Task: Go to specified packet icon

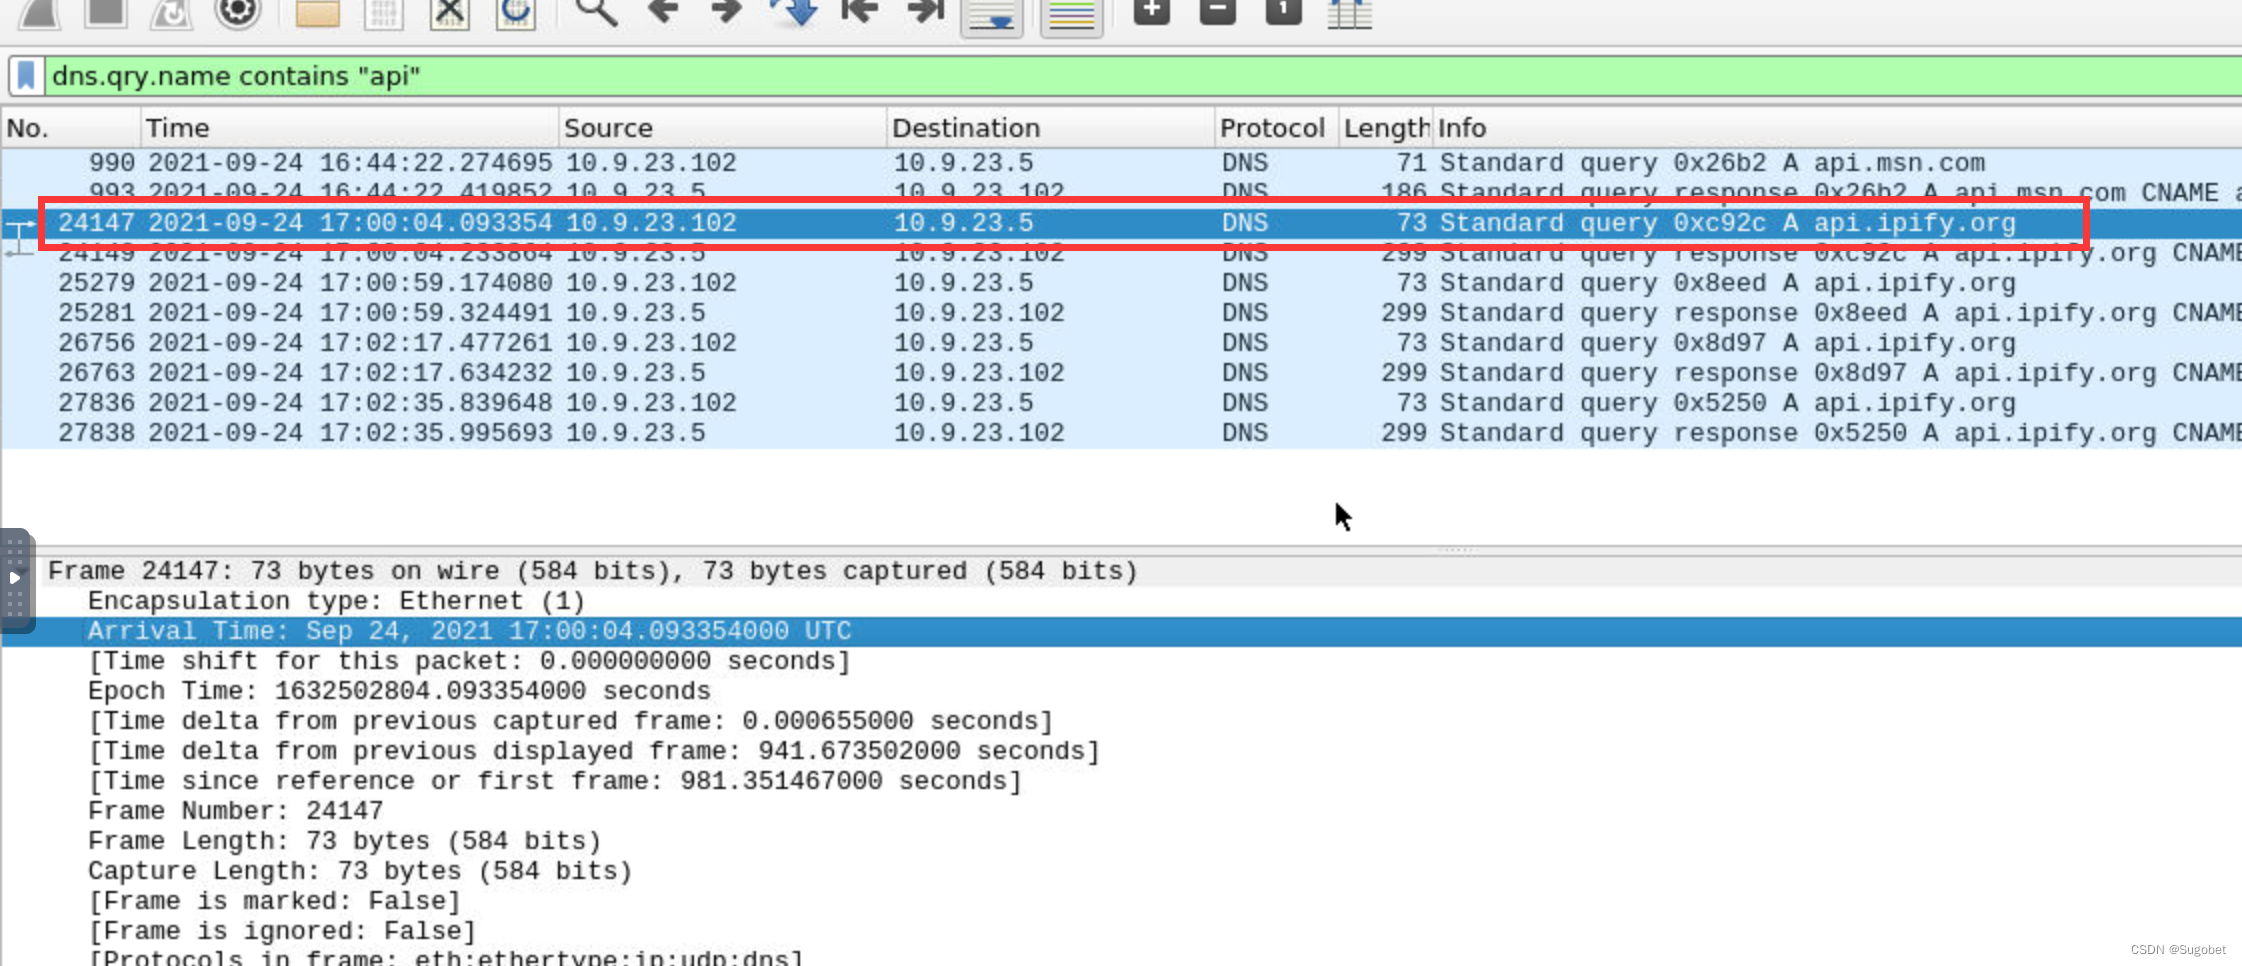Action: pyautogui.click(x=794, y=12)
